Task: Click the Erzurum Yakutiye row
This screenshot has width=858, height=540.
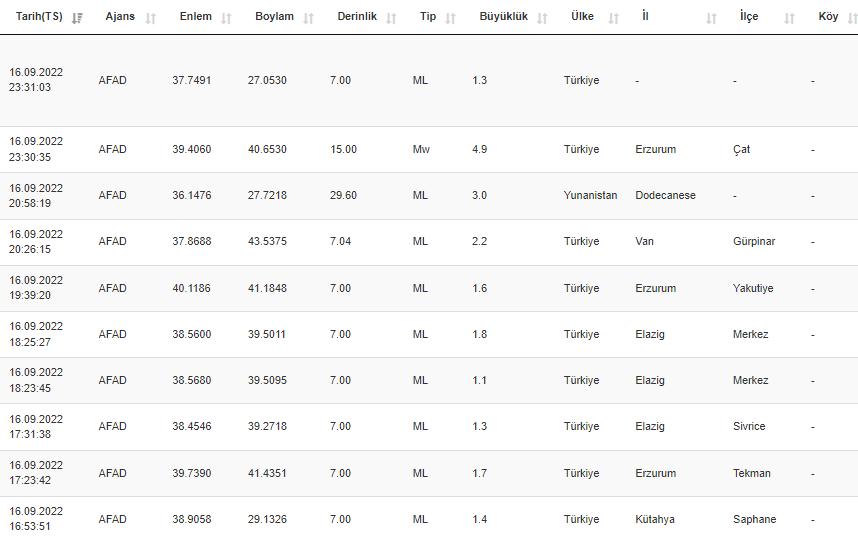Action: click(429, 288)
